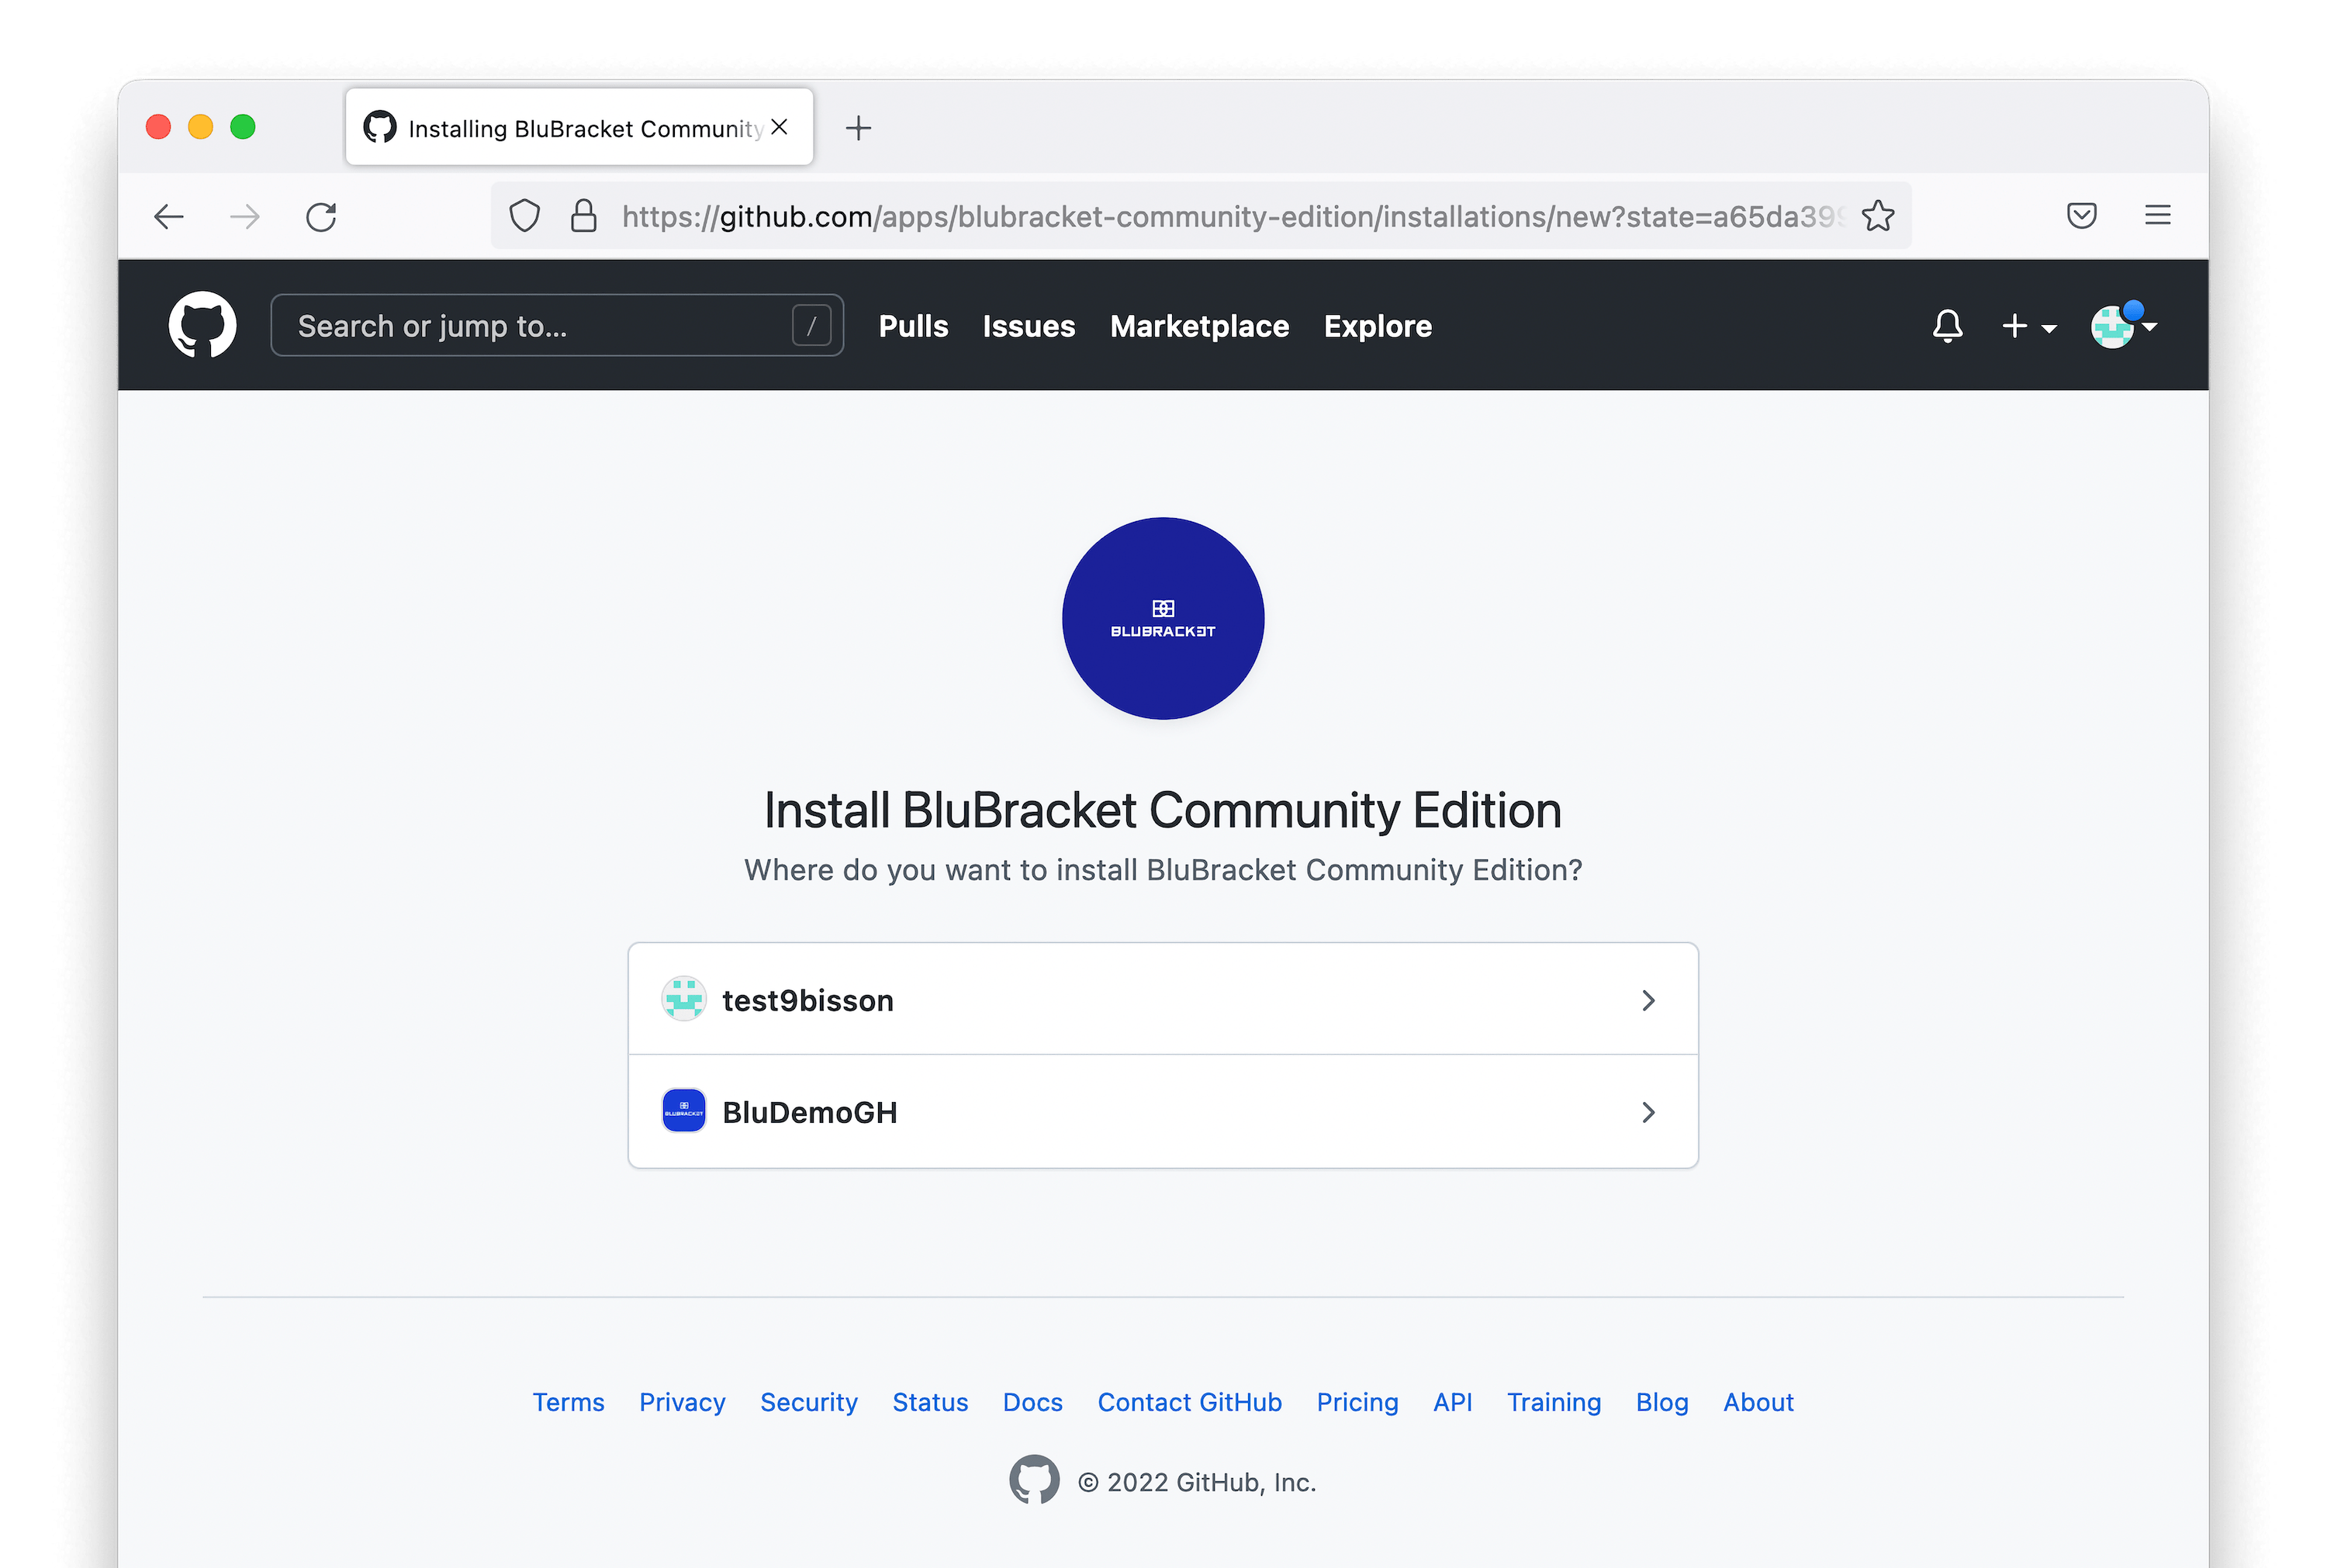Image resolution: width=2327 pixels, height=1568 pixels.
Task: Go back with the browser back arrow
Action: point(168,216)
